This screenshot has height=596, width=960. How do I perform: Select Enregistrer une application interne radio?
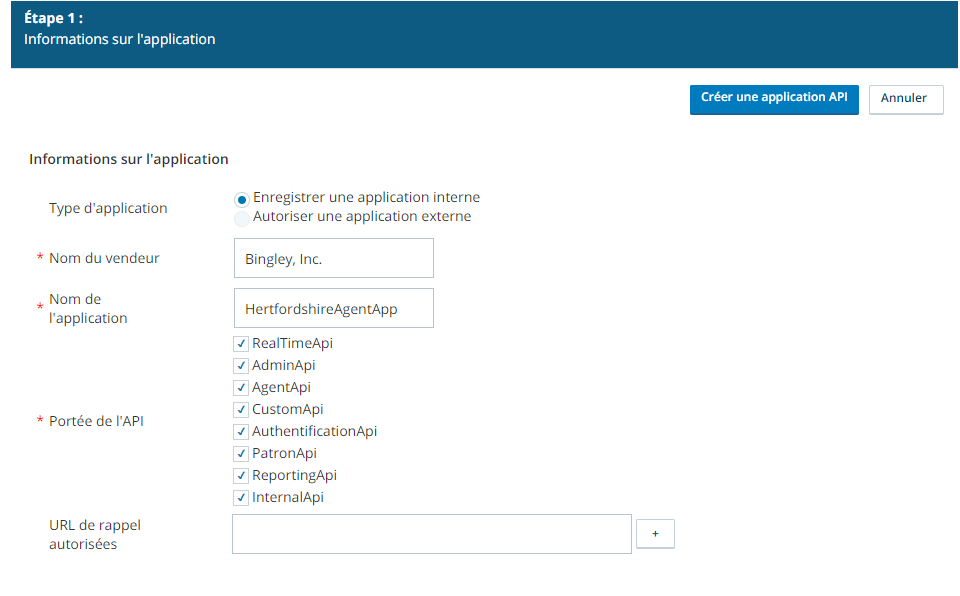(242, 199)
